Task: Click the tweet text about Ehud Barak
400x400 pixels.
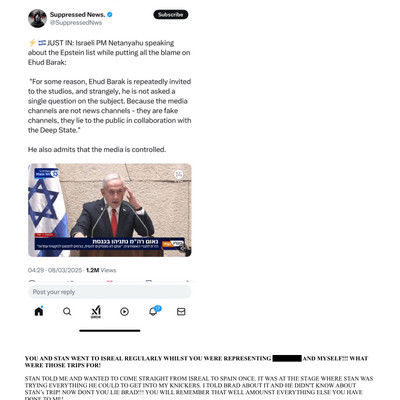Action: tap(110, 96)
